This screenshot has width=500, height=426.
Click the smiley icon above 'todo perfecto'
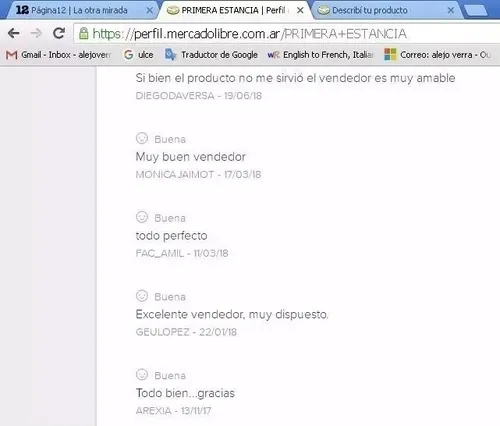point(142,217)
